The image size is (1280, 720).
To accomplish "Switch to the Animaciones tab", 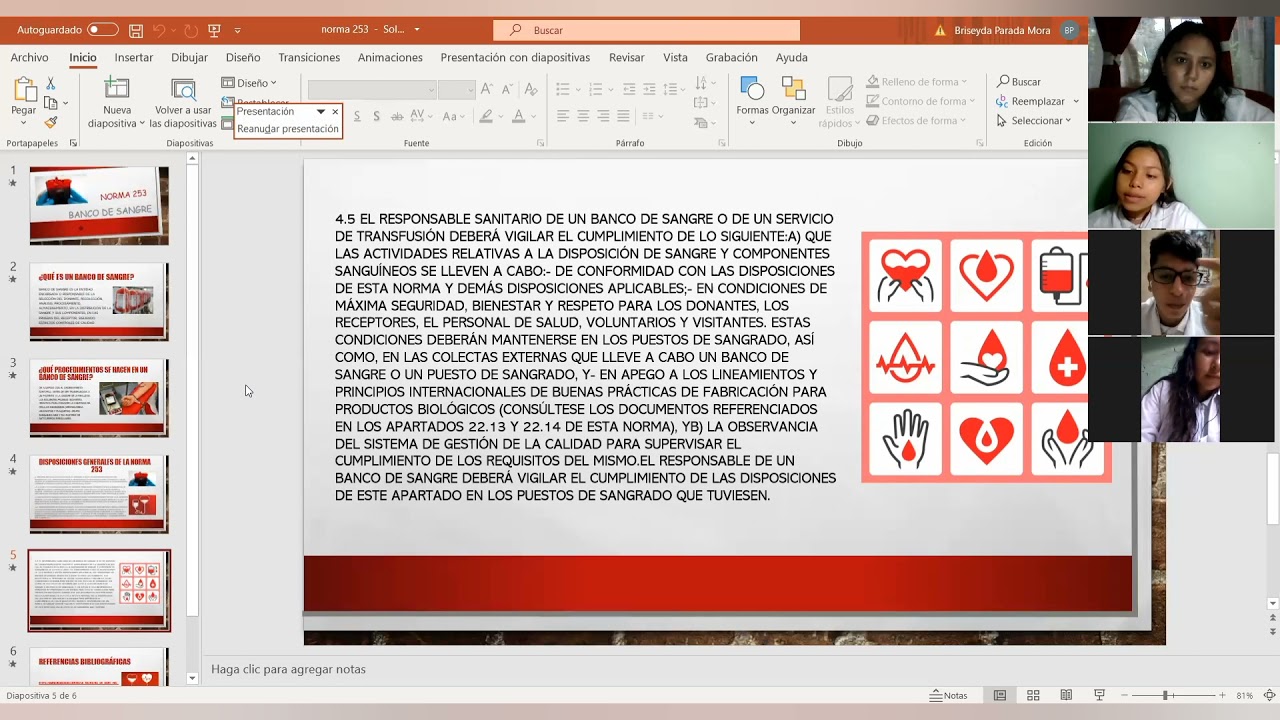I will click(390, 57).
